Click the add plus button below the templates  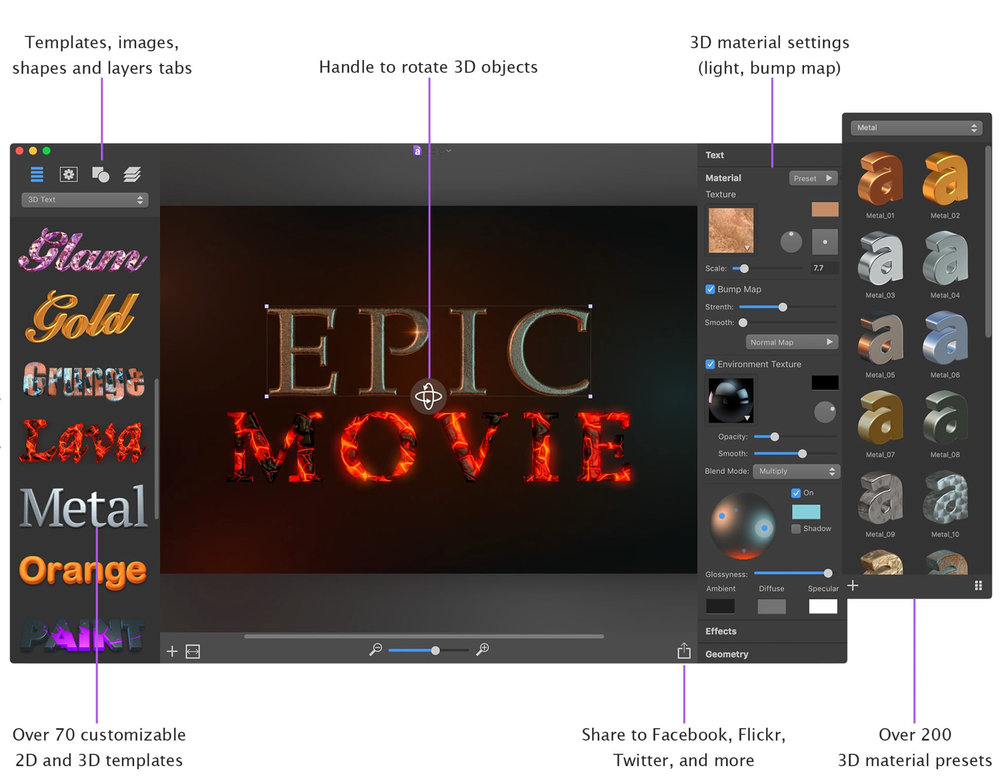point(172,651)
